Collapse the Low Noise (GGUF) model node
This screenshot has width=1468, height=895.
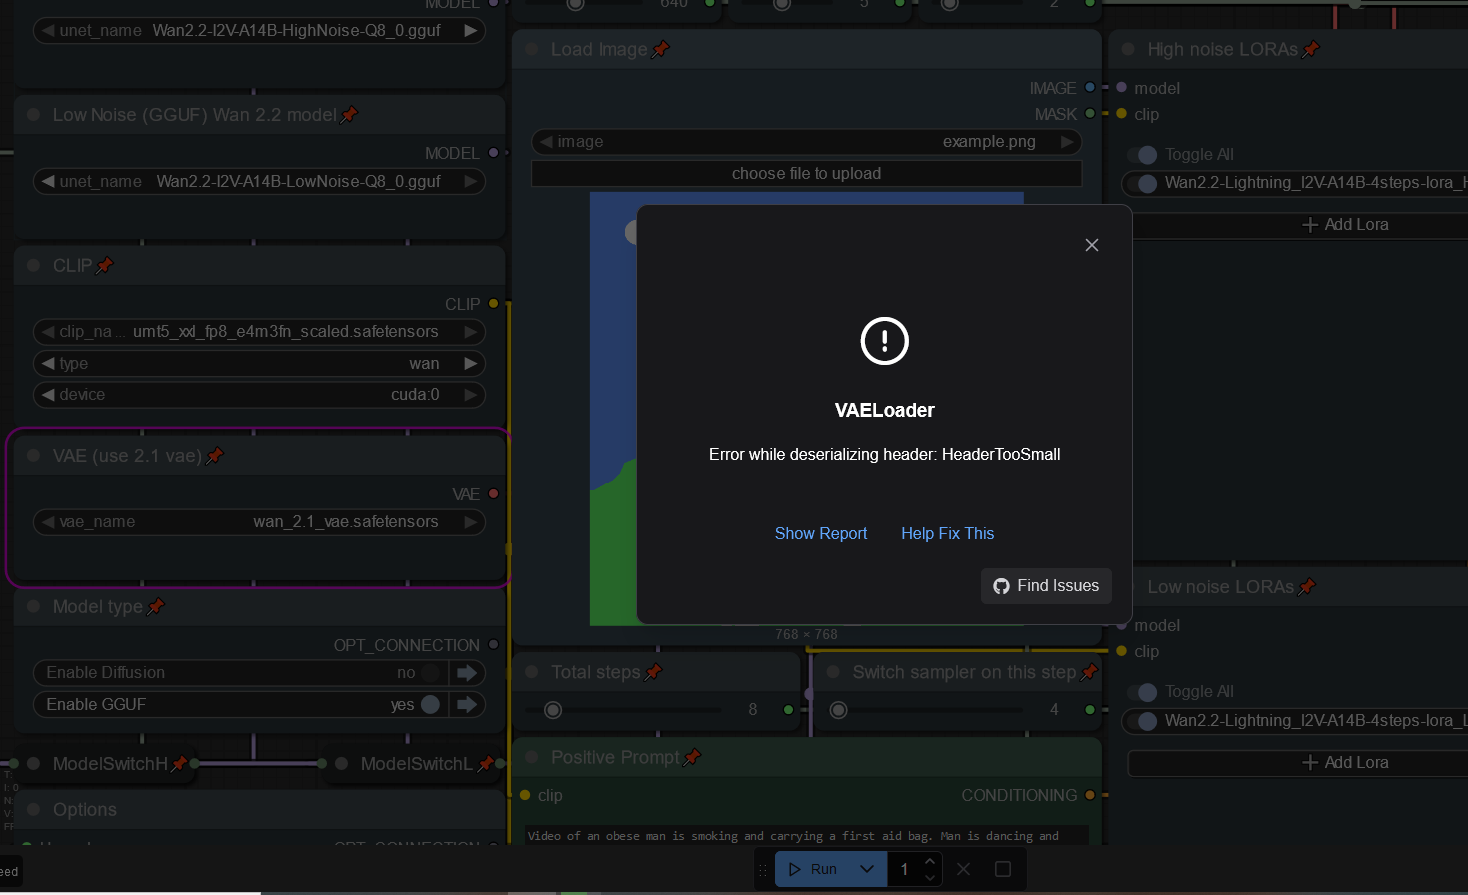click(x=34, y=115)
